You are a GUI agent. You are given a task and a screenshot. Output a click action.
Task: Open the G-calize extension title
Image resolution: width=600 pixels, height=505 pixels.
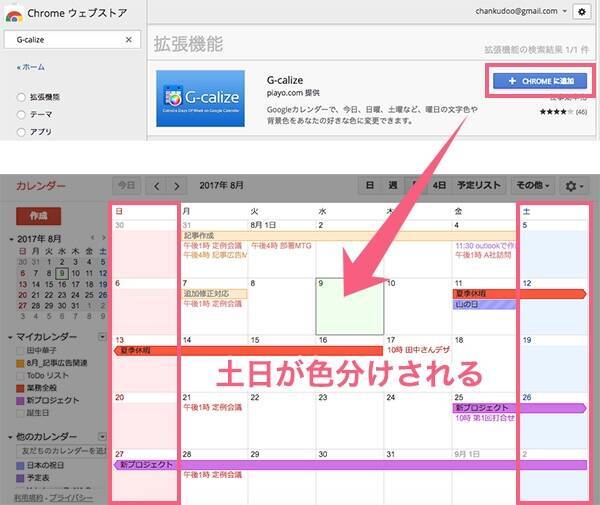point(285,80)
